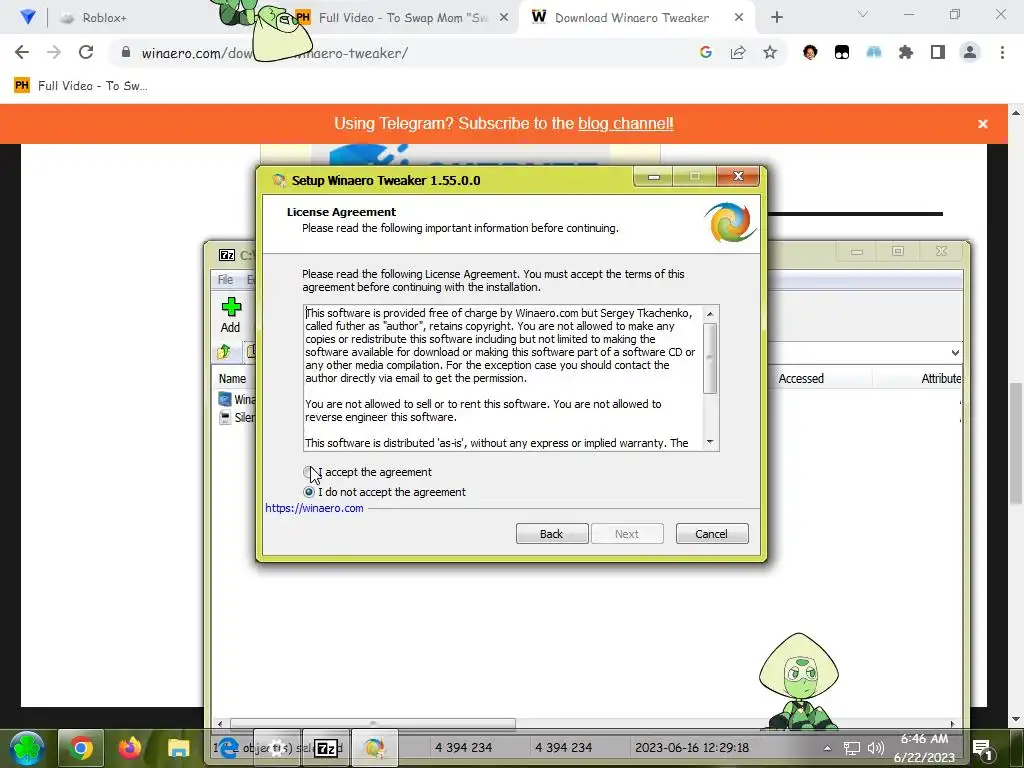Reload the winaero page
The width and height of the screenshot is (1024, 768).
pos(86,52)
